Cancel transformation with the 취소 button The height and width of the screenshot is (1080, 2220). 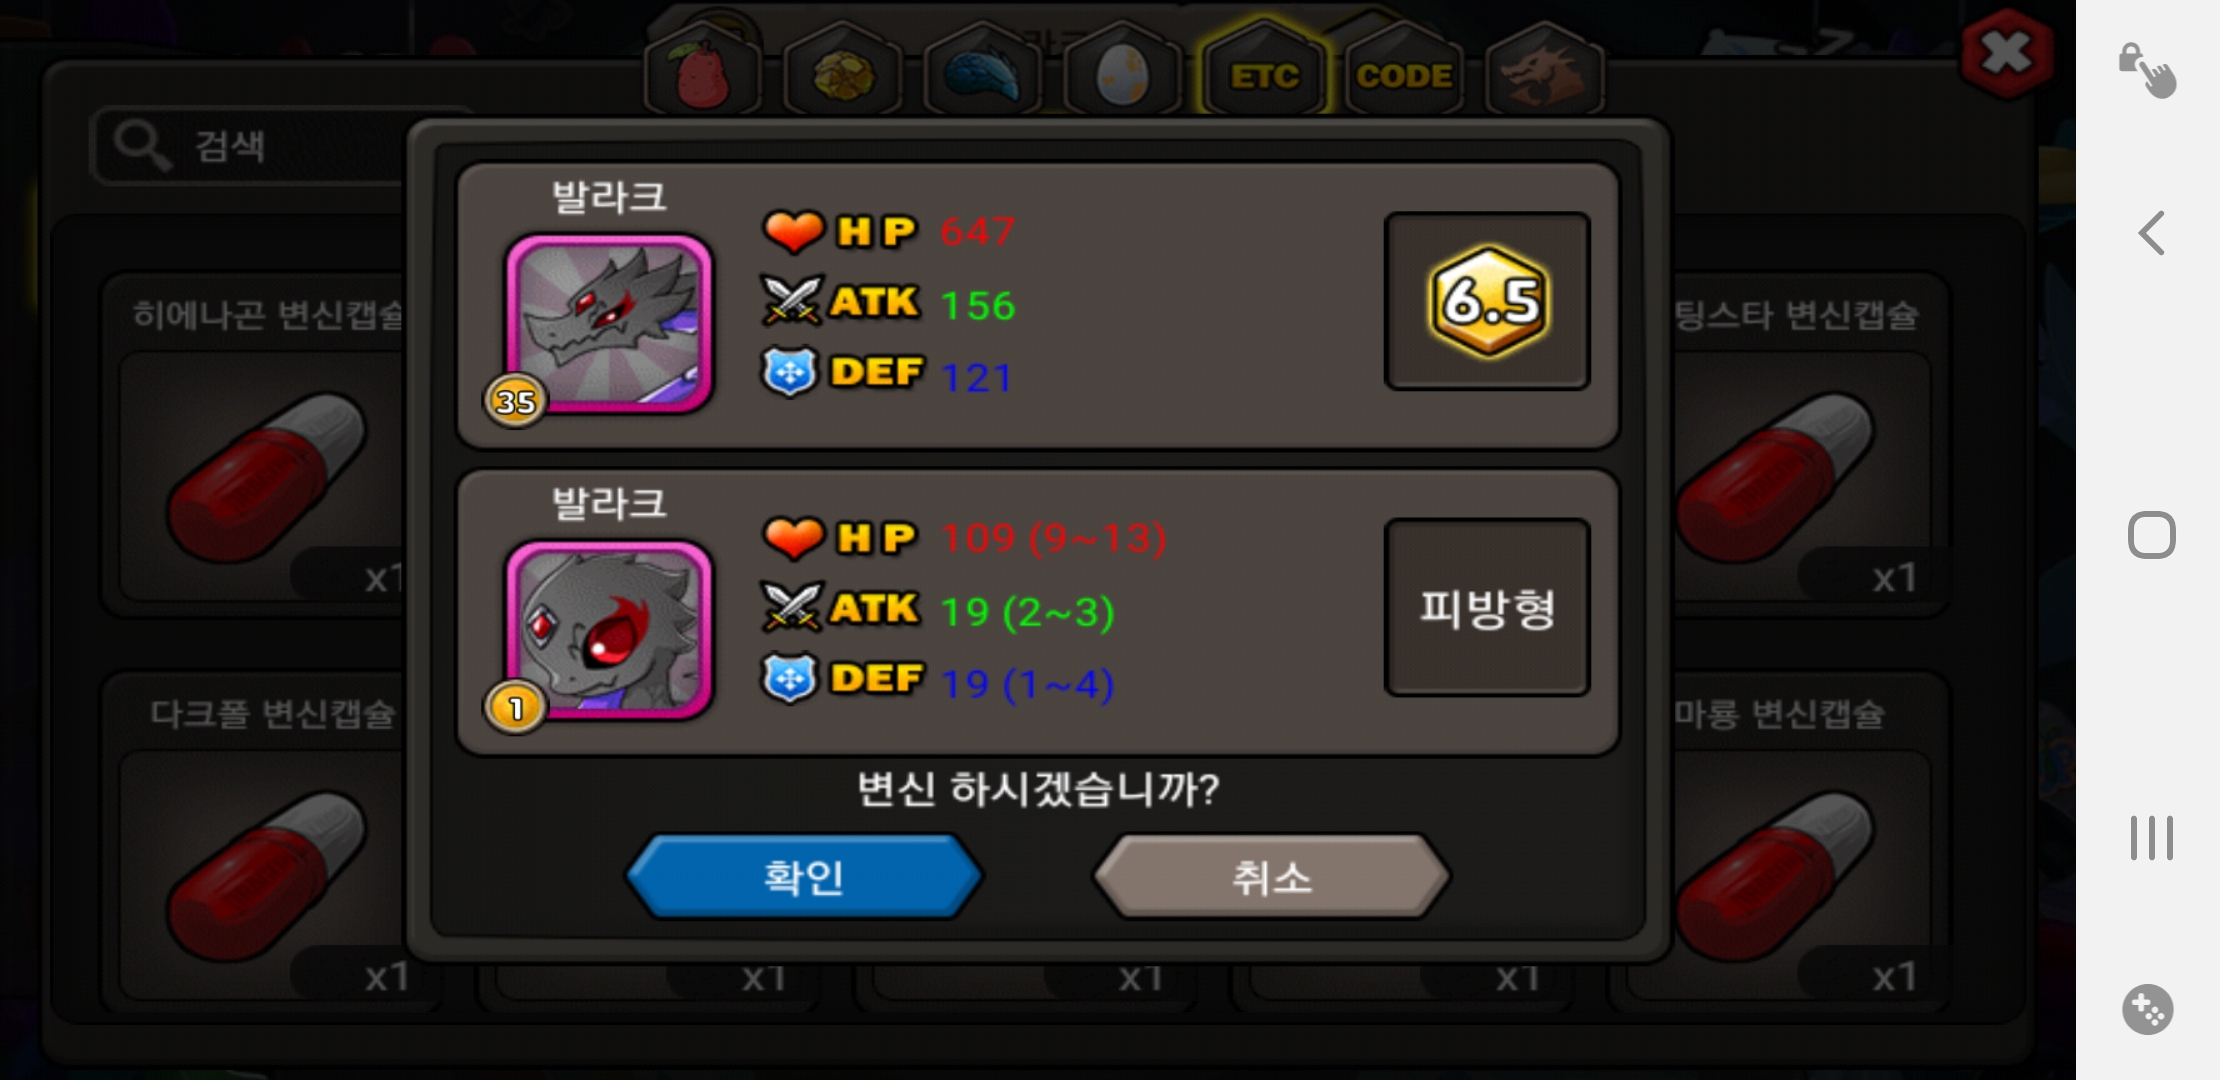[1271, 877]
